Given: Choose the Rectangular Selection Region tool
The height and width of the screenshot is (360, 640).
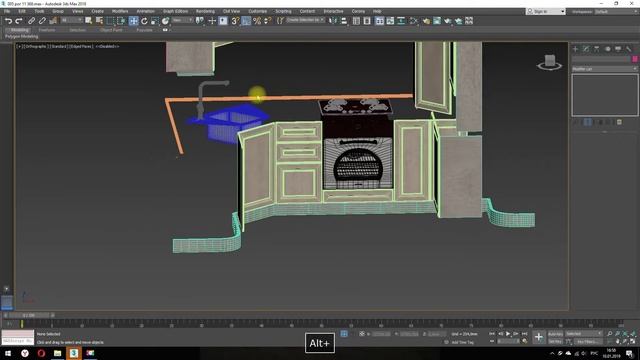Looking at the screenshot, I should 110,21.
